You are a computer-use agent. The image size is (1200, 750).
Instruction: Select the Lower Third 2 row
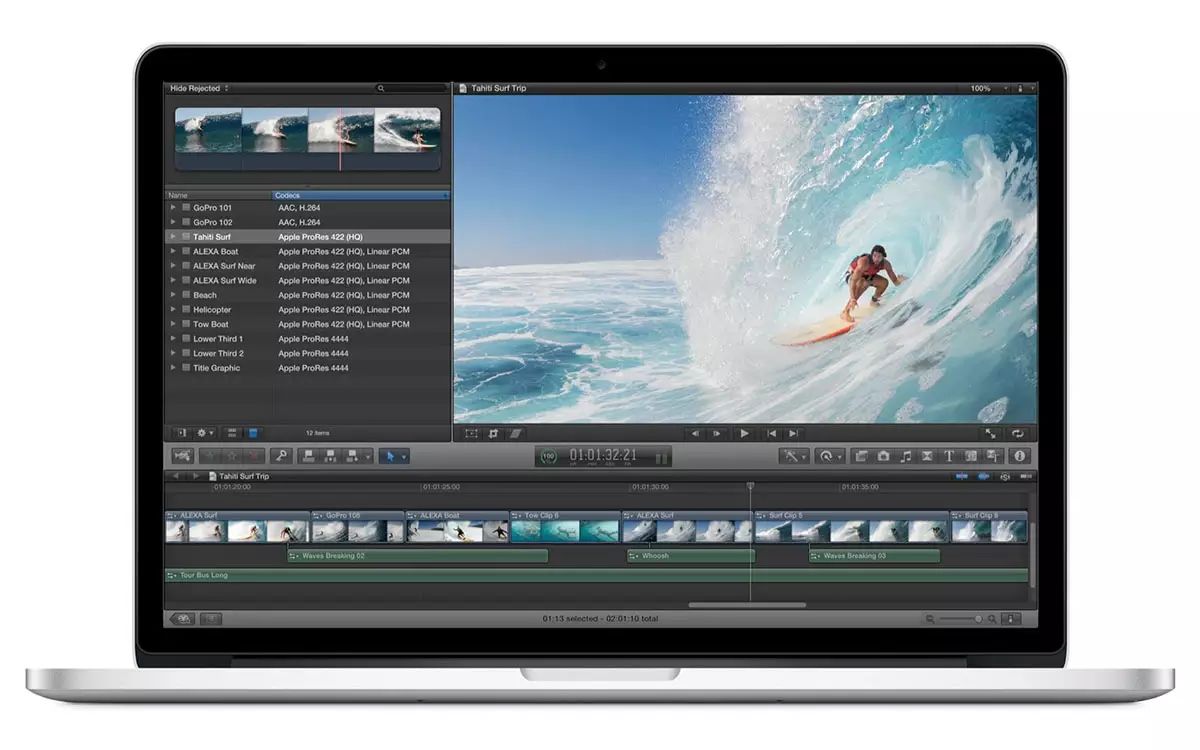click(307, 353)
